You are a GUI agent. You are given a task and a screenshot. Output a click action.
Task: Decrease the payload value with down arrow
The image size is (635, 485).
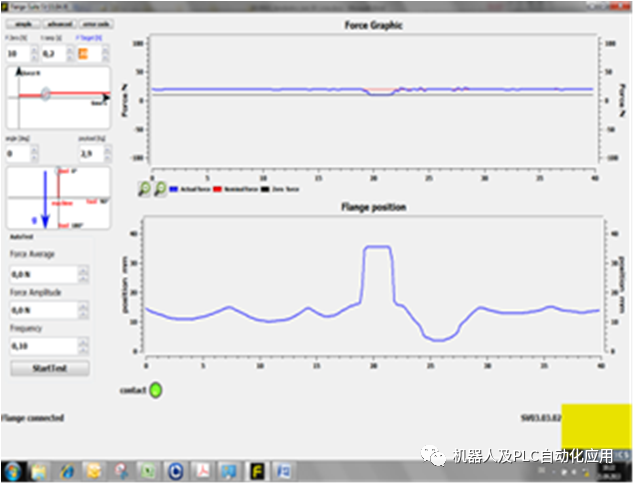[x=108, y=157]
